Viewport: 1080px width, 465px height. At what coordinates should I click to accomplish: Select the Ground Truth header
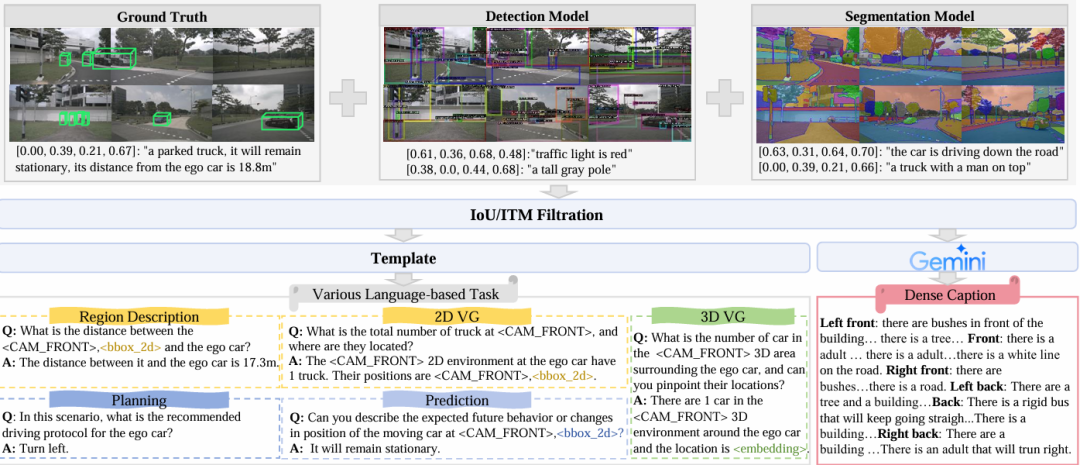[163, 16]
